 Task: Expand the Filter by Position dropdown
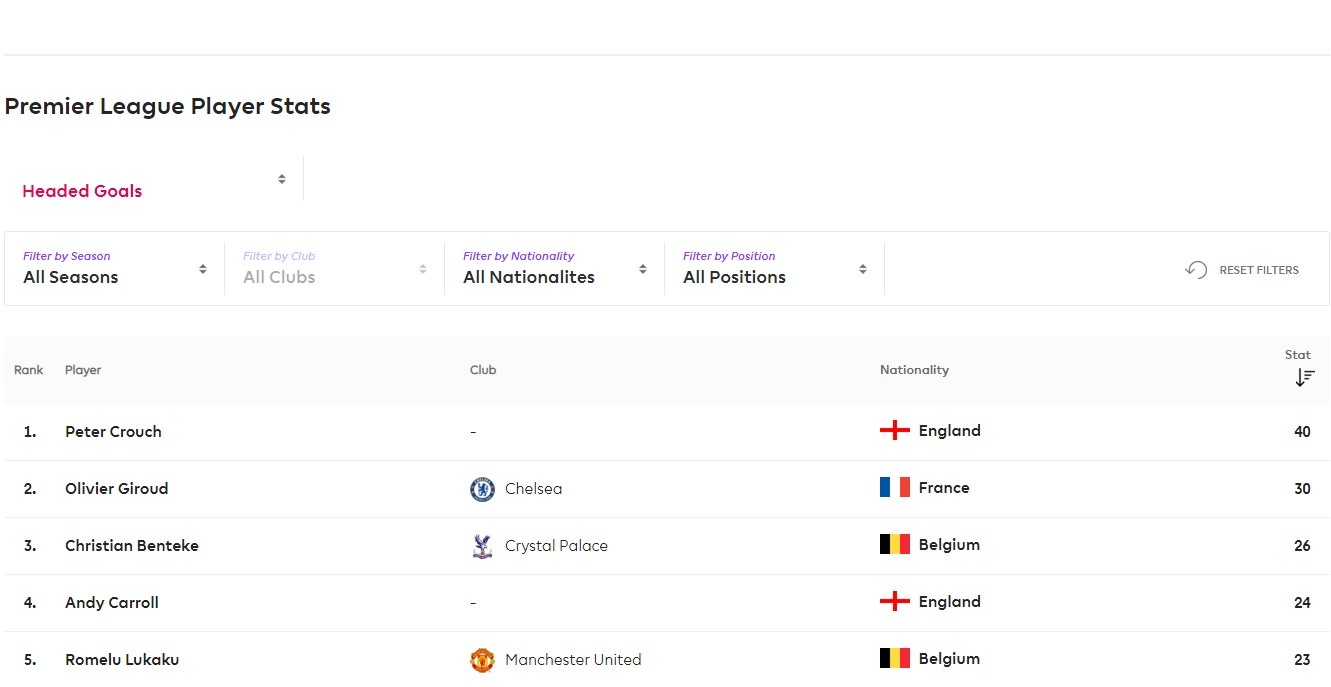coord(775,269)
